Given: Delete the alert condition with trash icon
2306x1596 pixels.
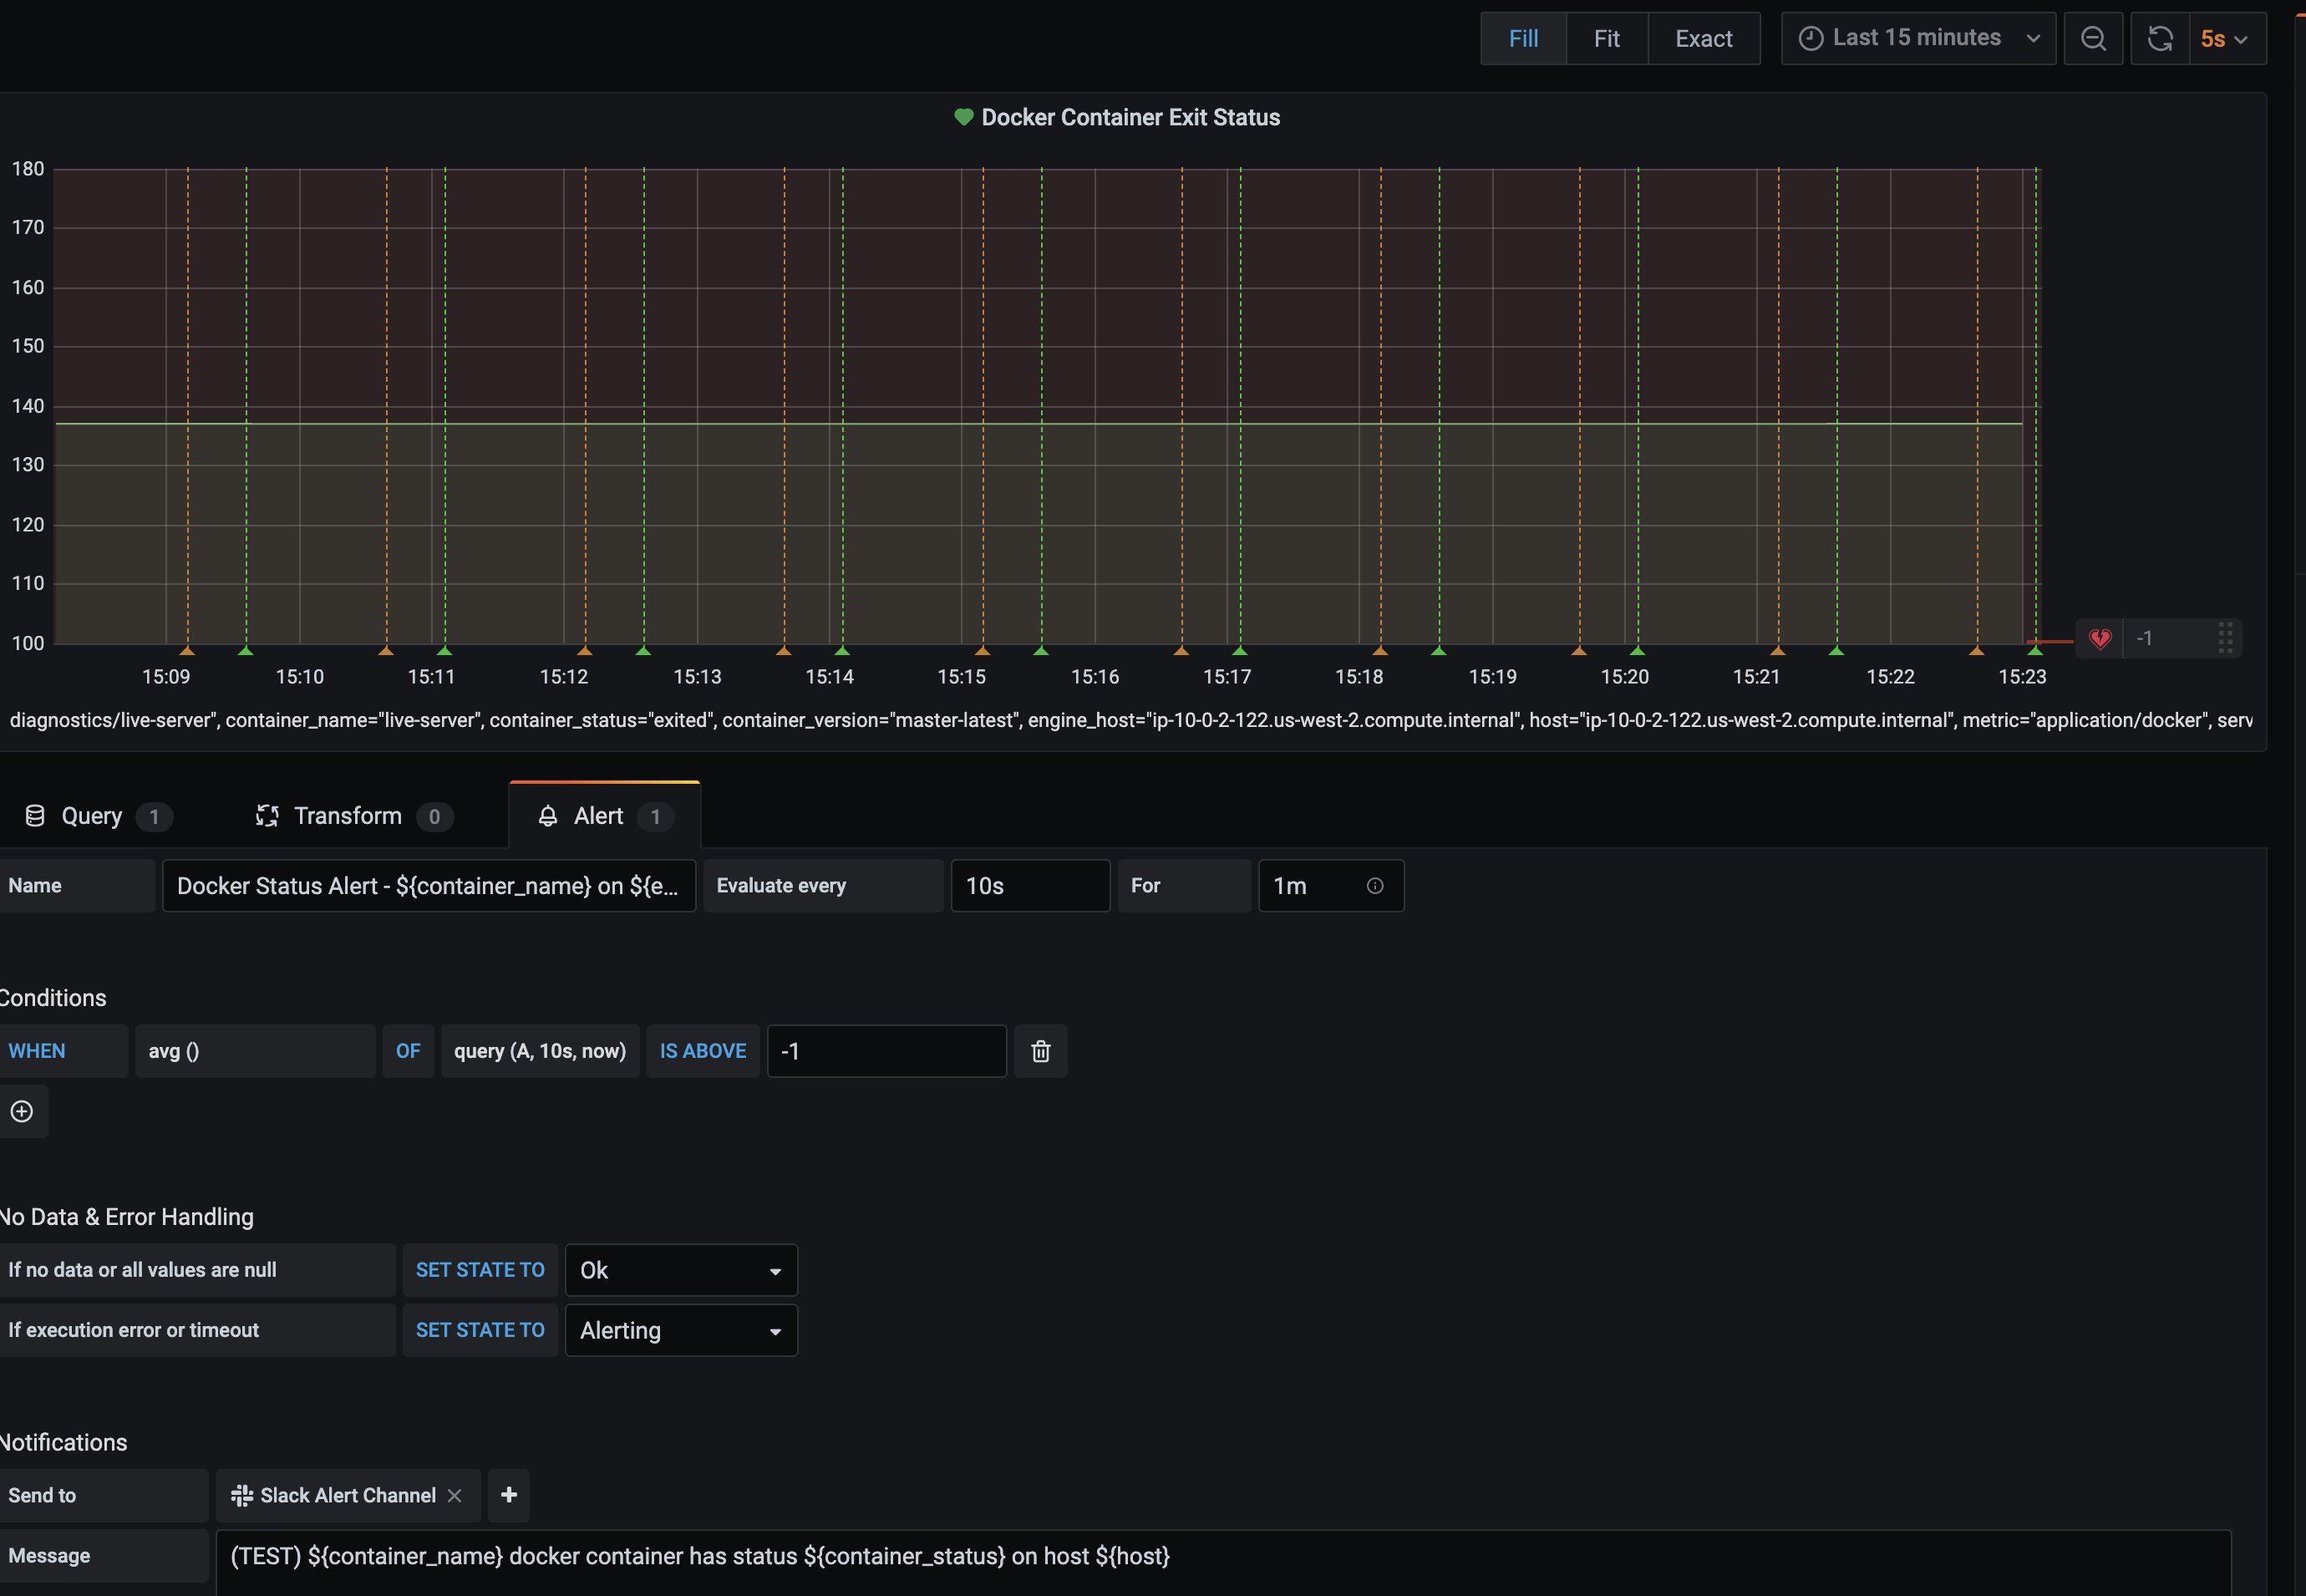Looking at the screenshot, I should click(x=1040, y=1051).
